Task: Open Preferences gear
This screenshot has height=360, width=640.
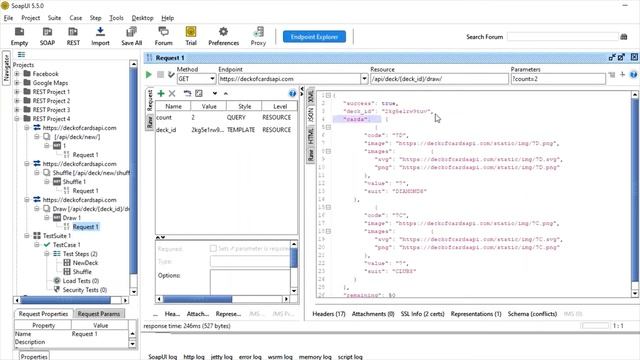Action: coord(223,36)
